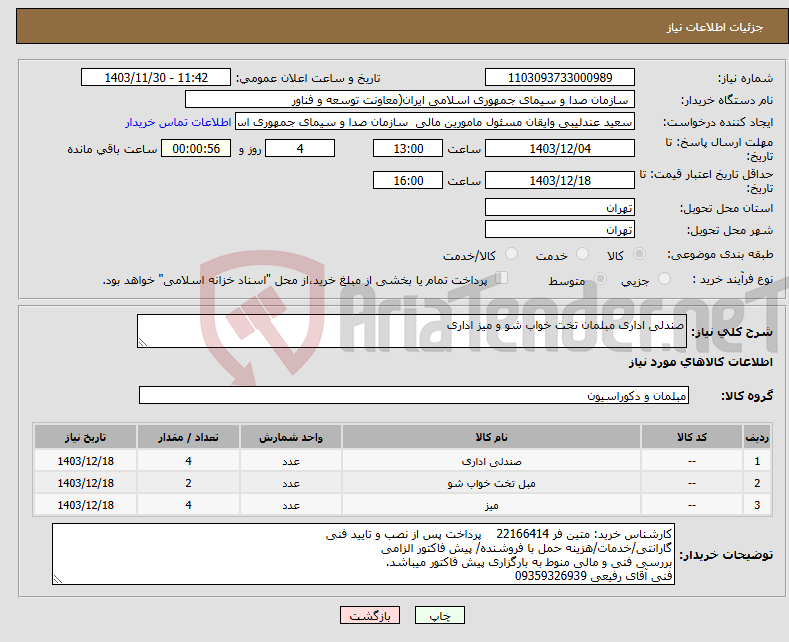Viewport: 789px width, 642px height.
Task: Toggle the اسناد خزانه اسلامی payment checkbox
Action: [x=502, y=277]
